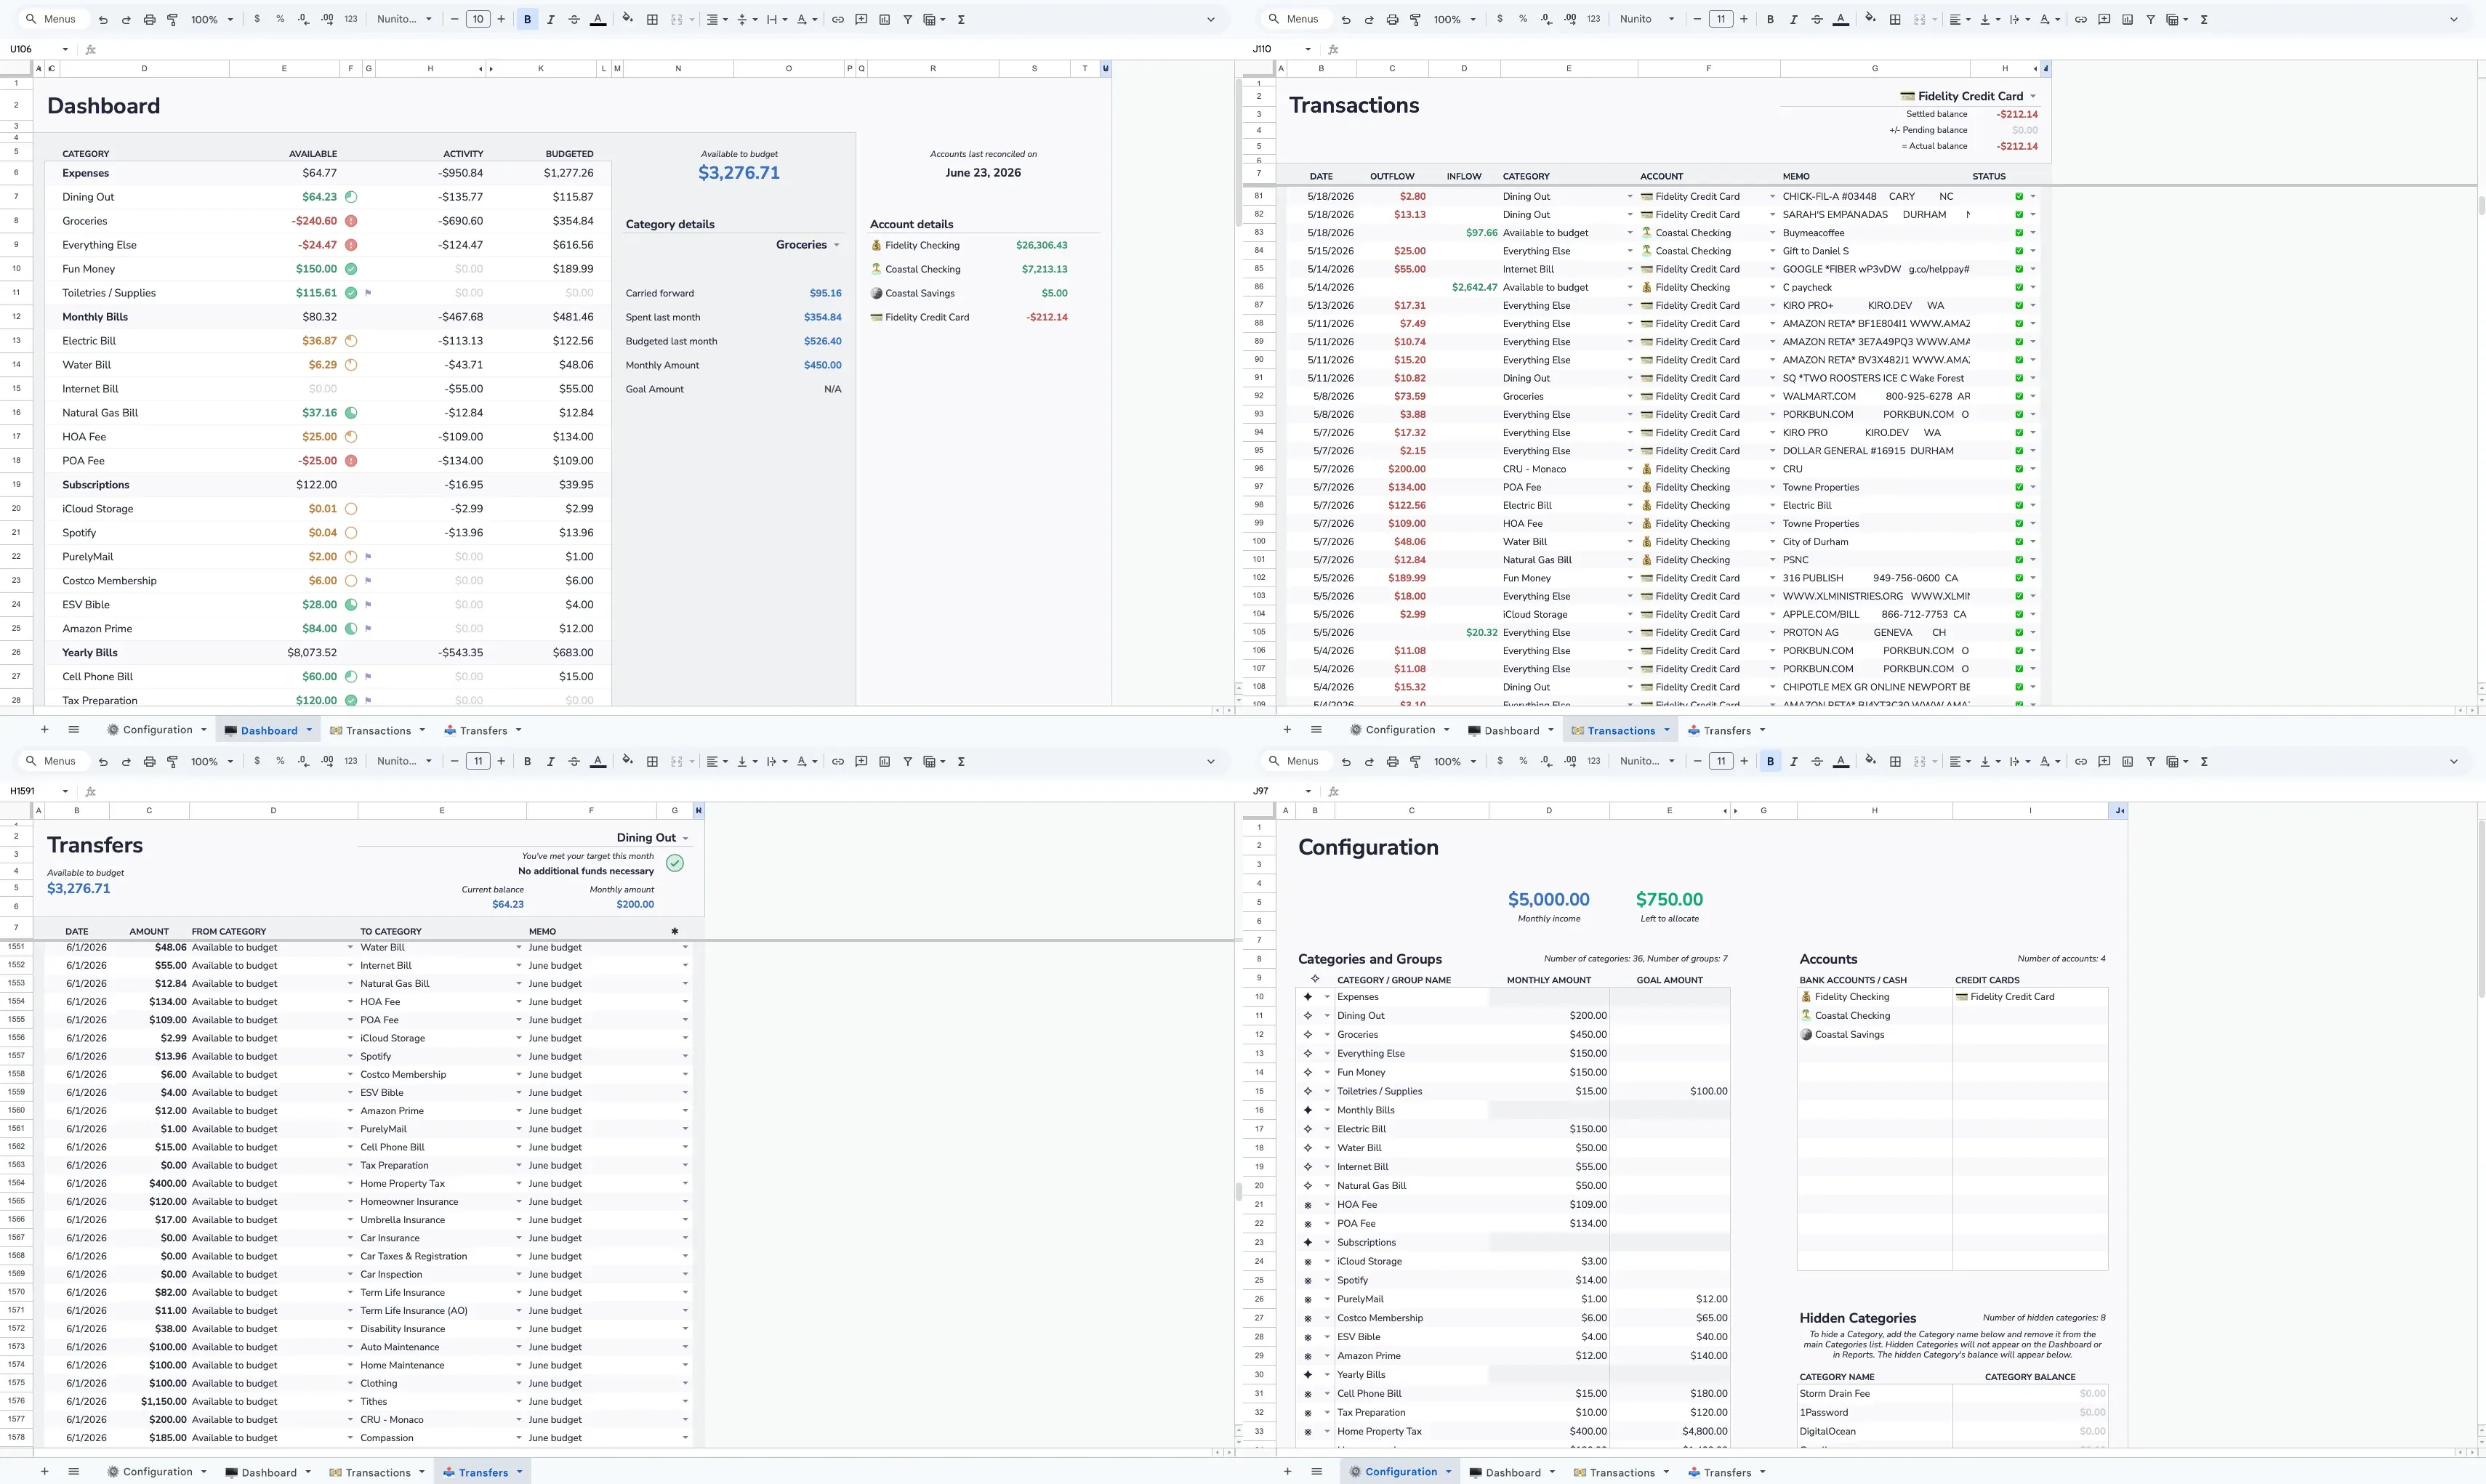Click create filter icon in Transactions window
The width and height of the screenshot is (2486, 1484).
point(2150,19)
